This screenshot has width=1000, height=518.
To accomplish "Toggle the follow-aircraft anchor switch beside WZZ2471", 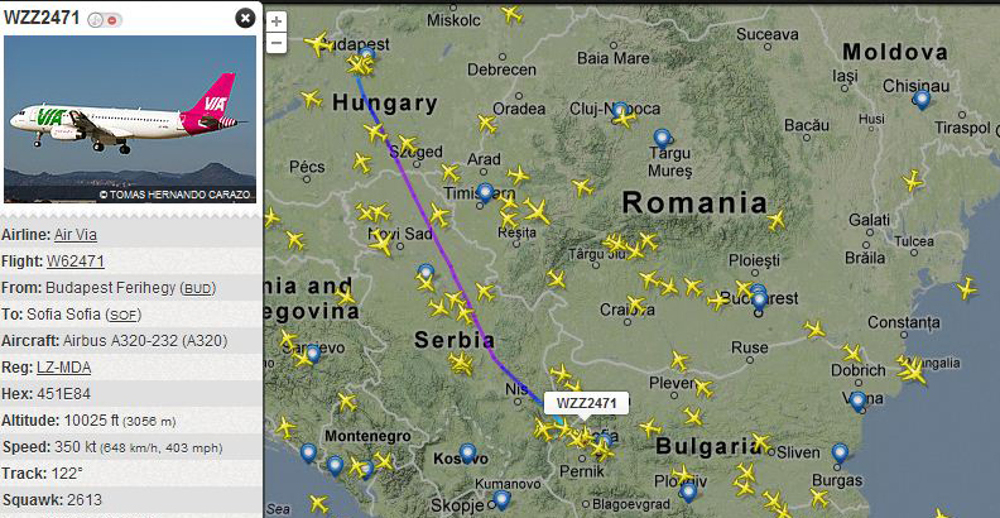I will 95,20.
